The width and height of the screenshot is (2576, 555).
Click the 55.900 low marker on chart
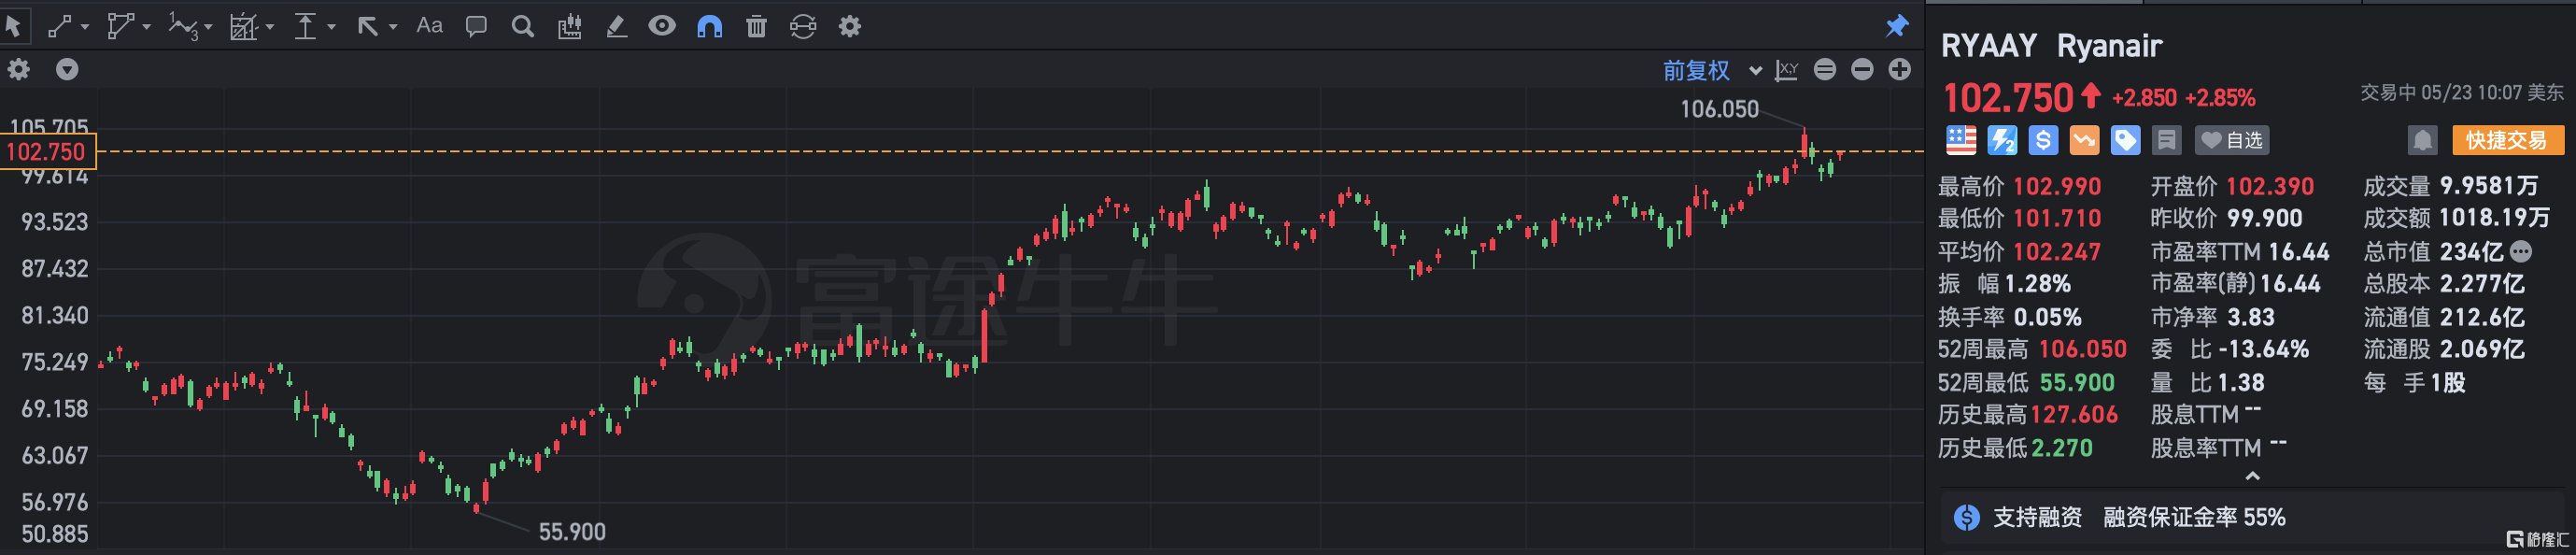pos(572,532)
